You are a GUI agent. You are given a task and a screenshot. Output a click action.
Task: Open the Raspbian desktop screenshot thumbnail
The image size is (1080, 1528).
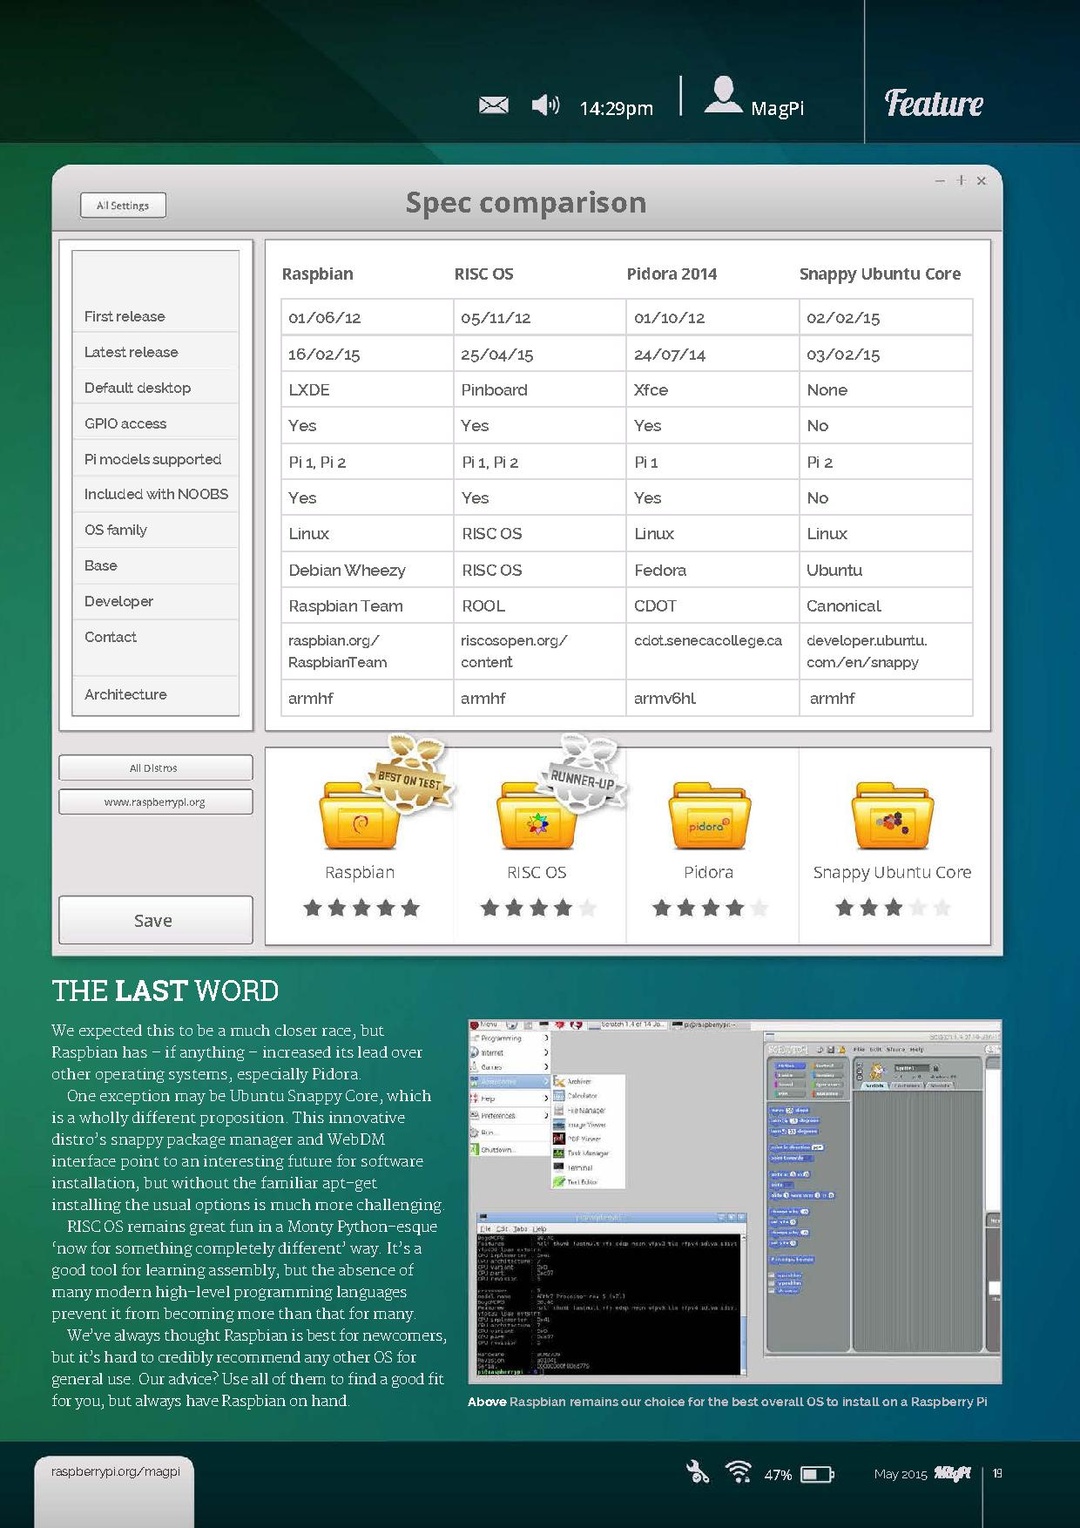click(734, 1201)
